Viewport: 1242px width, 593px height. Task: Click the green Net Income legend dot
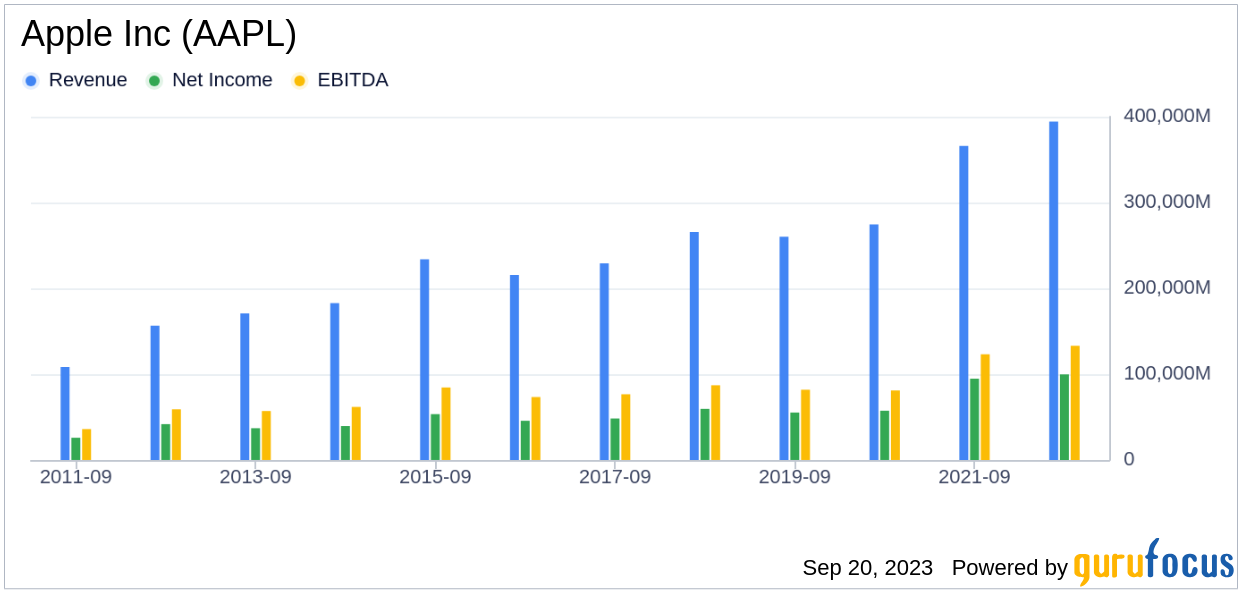[154, 81]
